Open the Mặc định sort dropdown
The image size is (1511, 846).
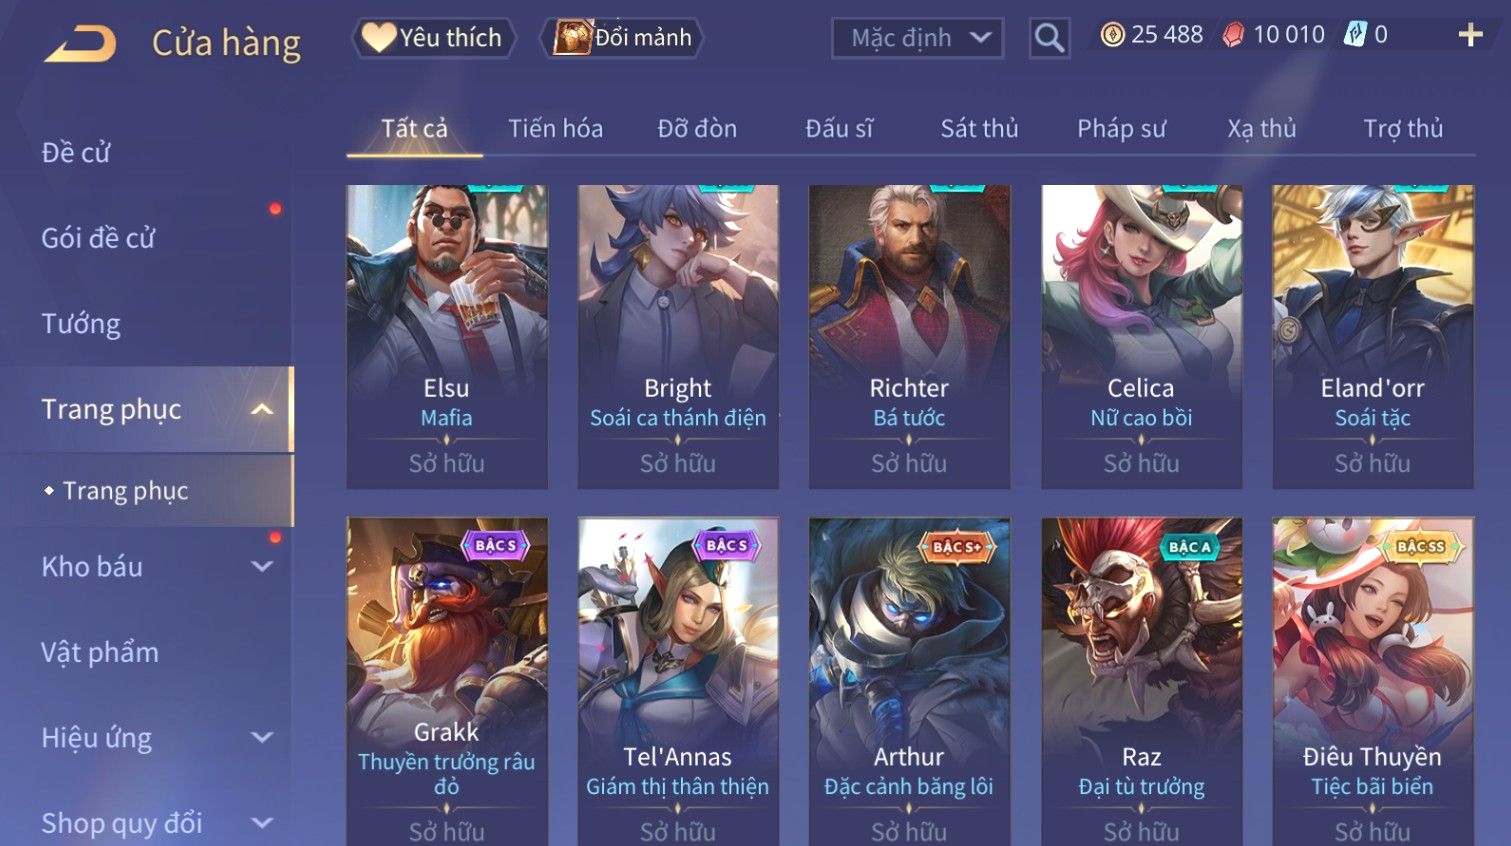click(917, 38)
